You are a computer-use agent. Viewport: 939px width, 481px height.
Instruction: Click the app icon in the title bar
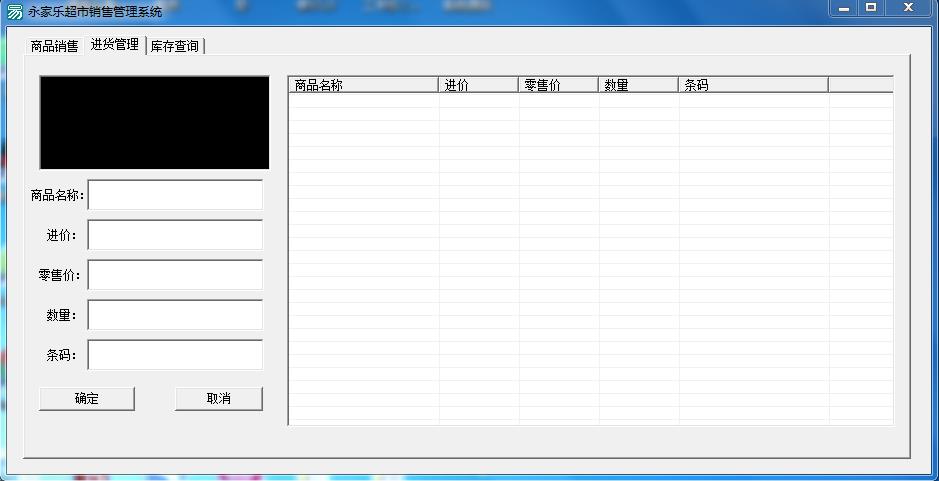14,12
